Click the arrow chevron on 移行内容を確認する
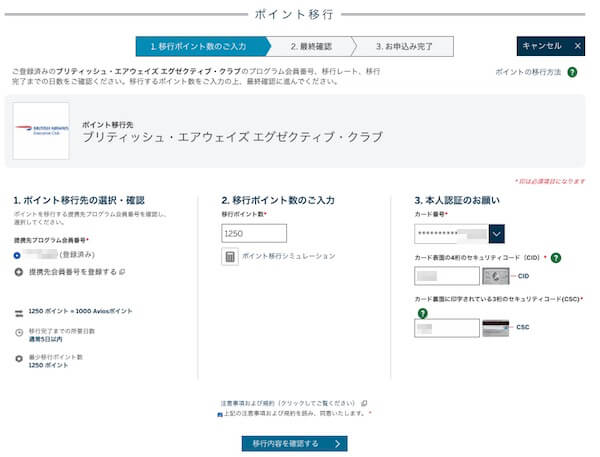 click(338, 444)
